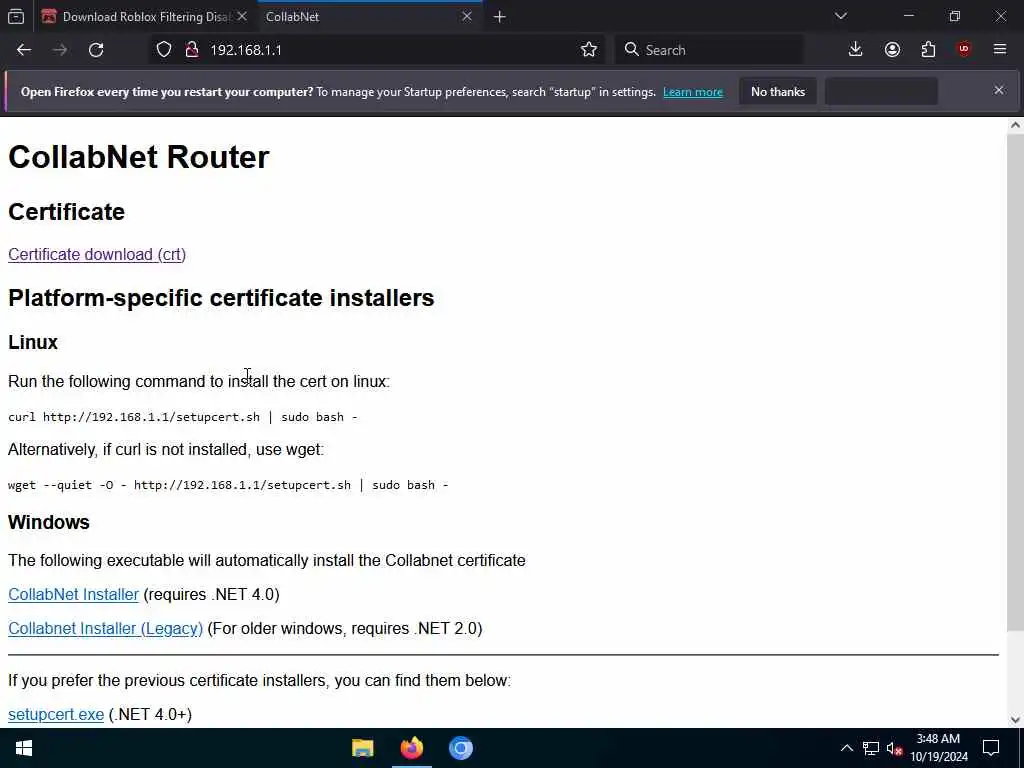Close the Download Roblox Filtering tab

(242, 16)
